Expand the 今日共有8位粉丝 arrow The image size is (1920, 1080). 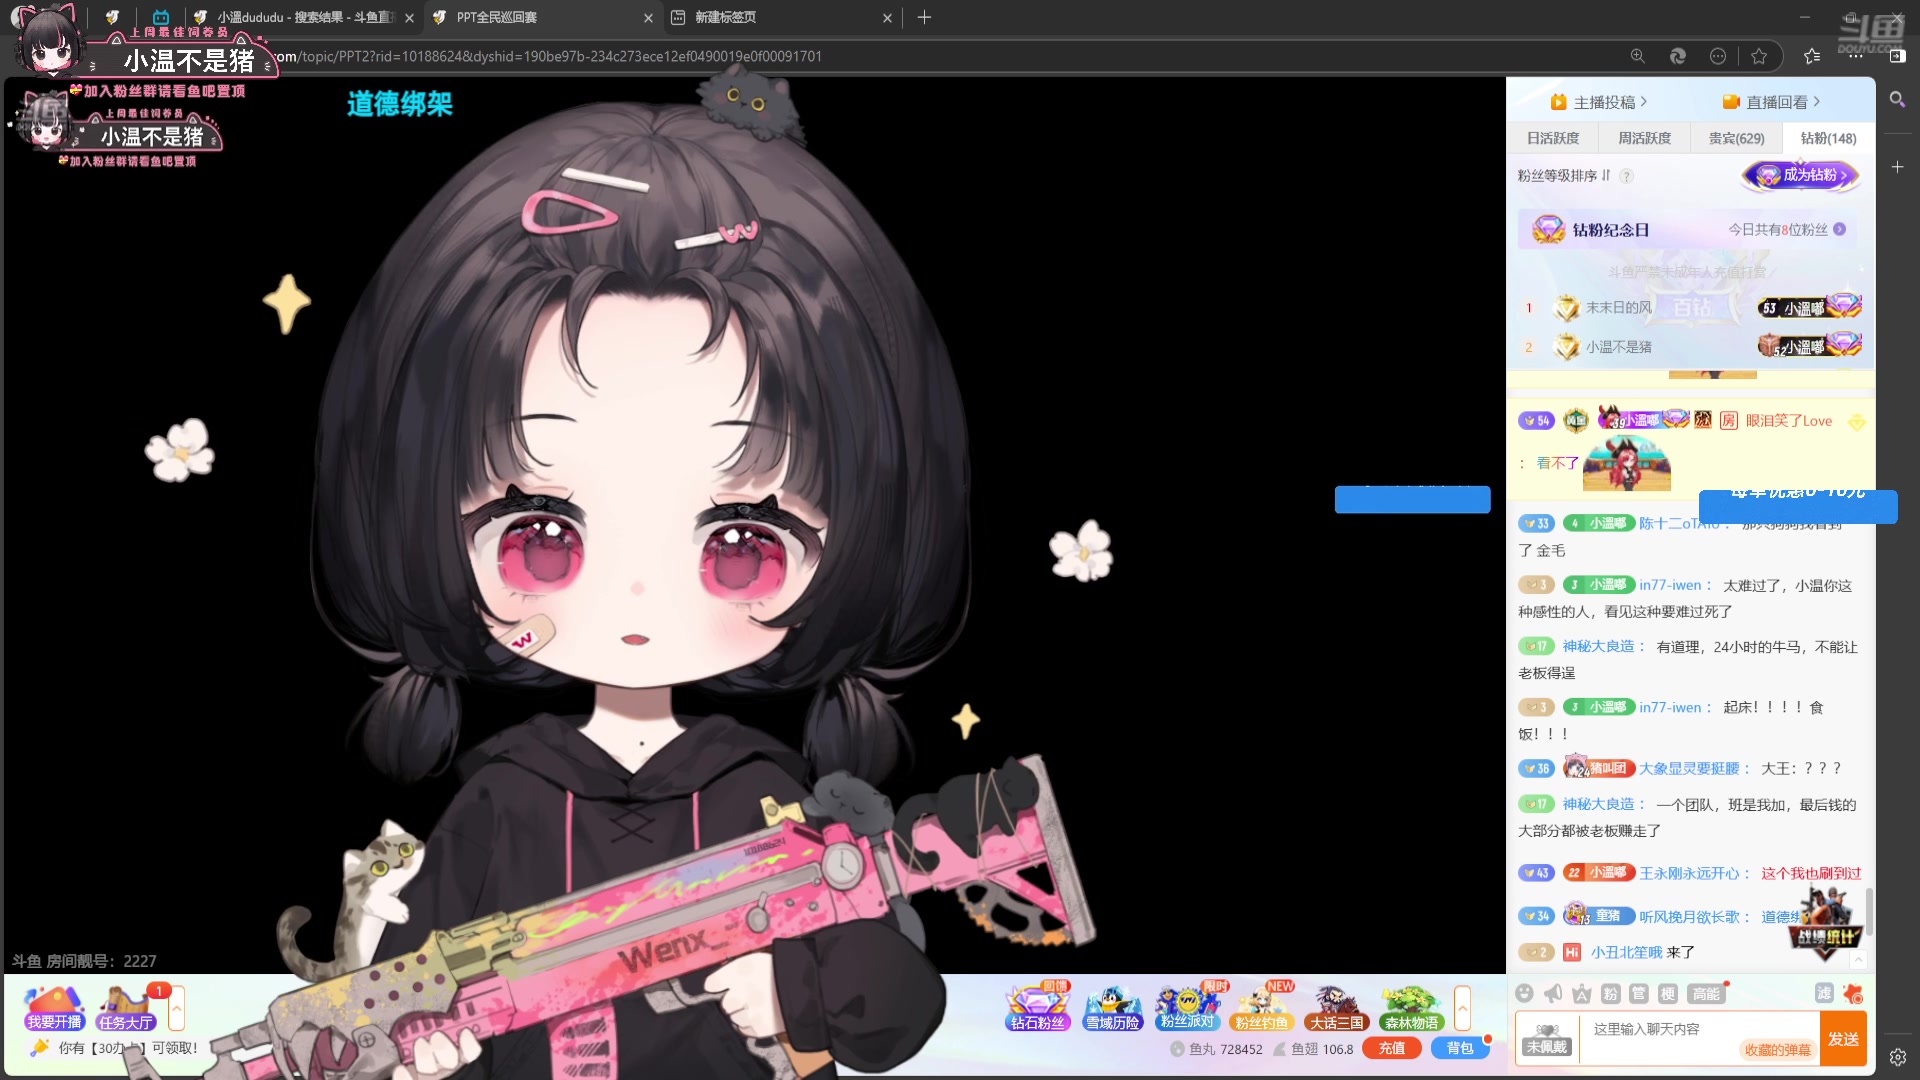point(1839,229)
